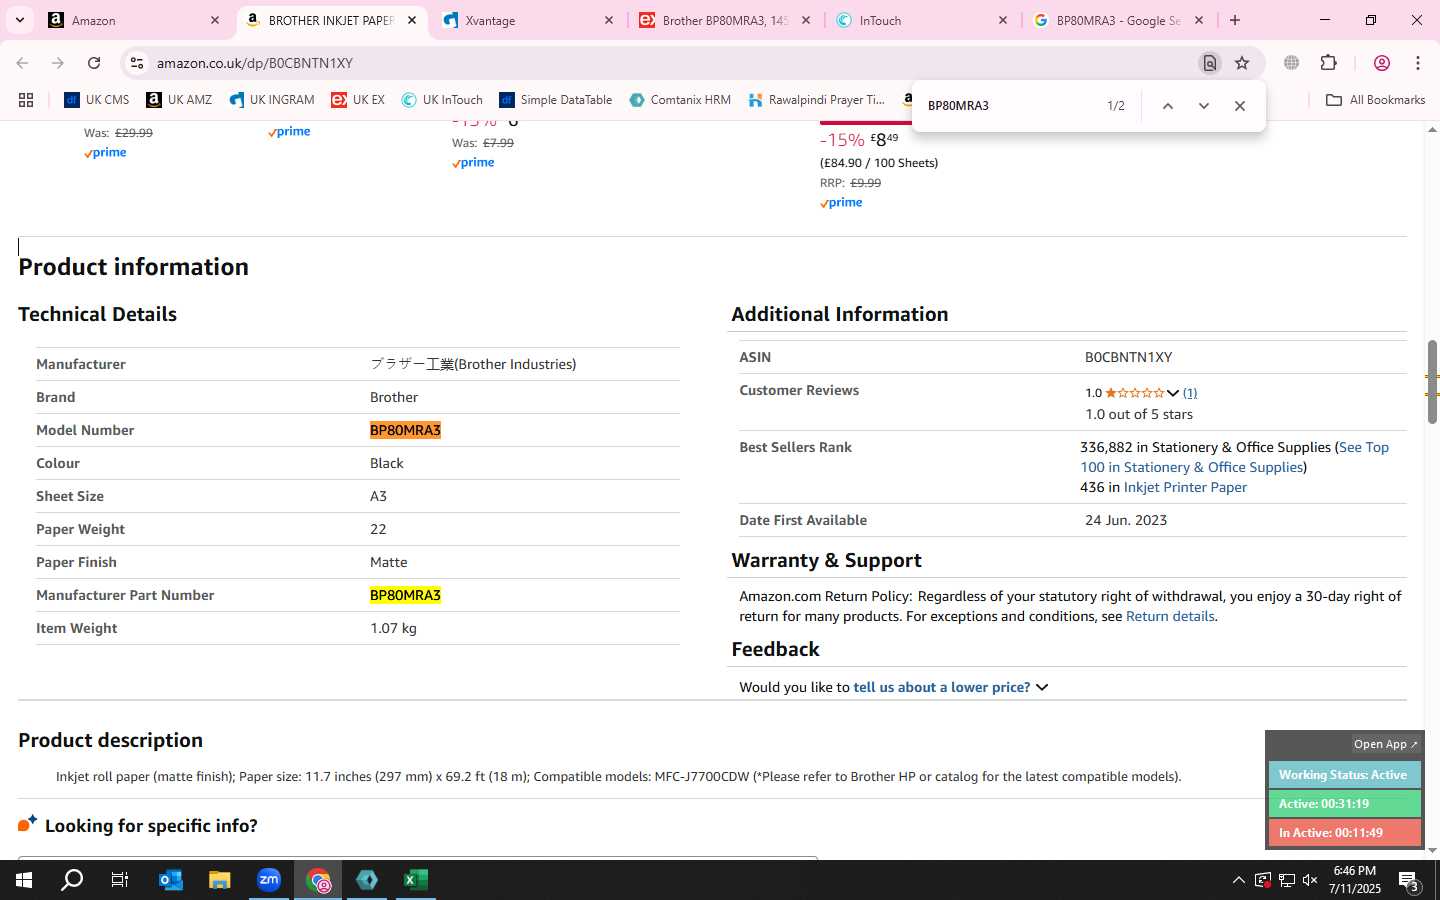Open Outlook from taskbar
The image size is (1440, 900).
pyautogui.click(x=170, y=880)
